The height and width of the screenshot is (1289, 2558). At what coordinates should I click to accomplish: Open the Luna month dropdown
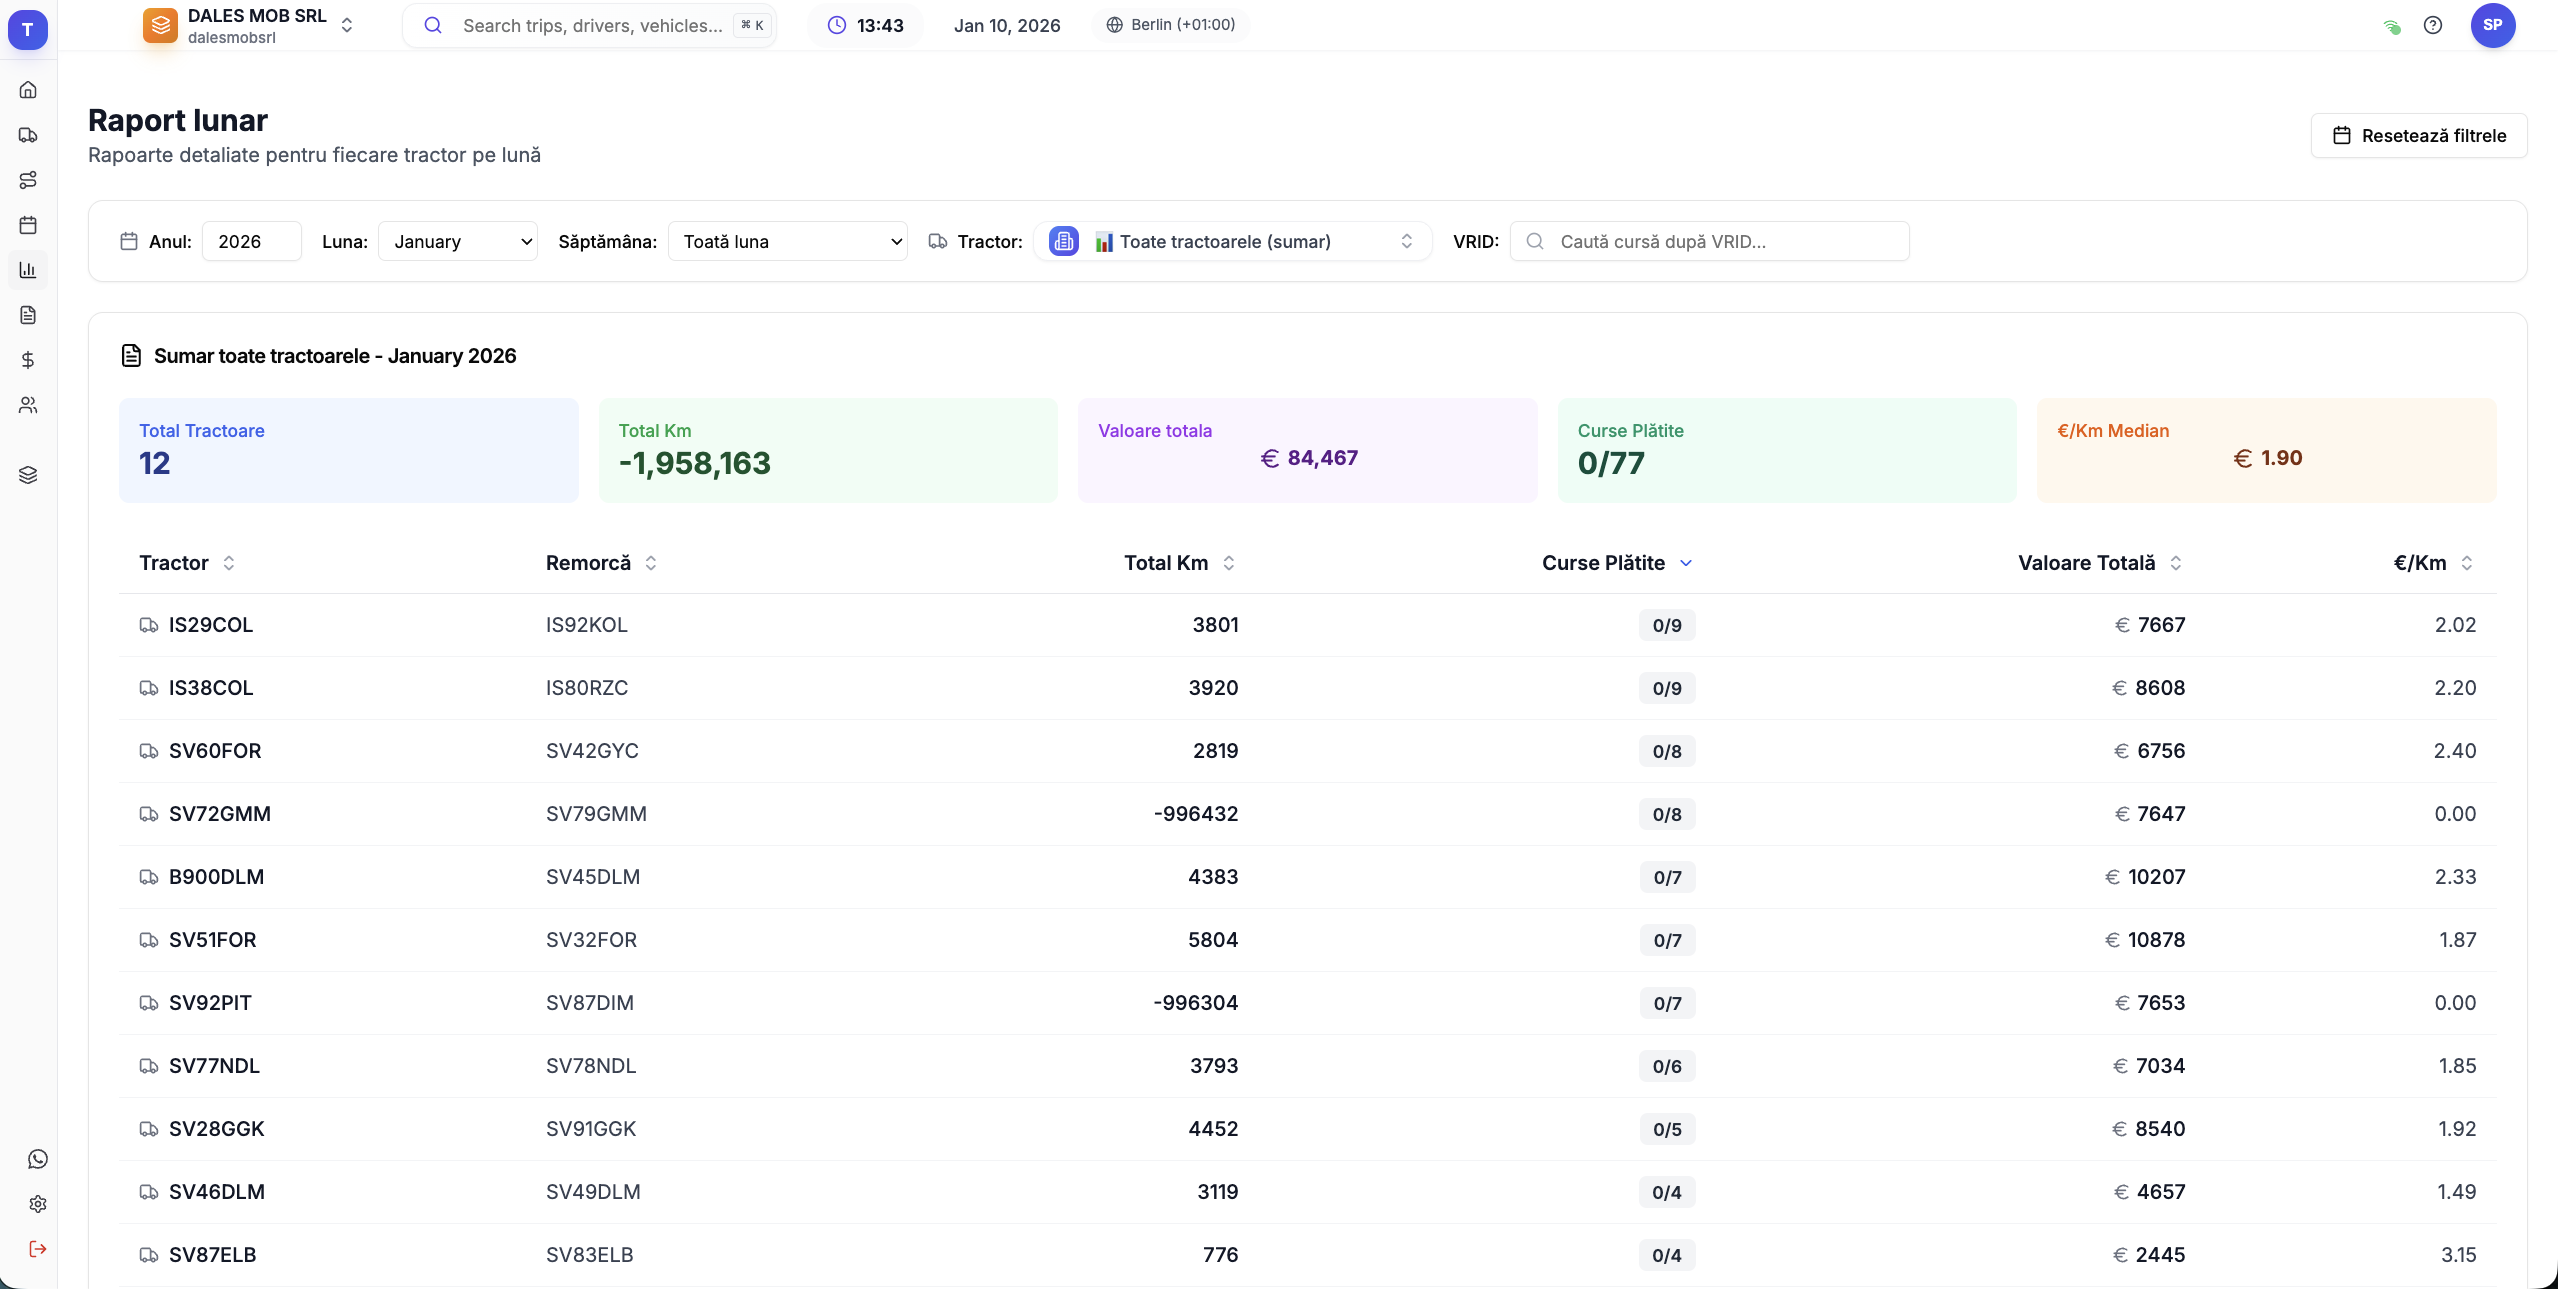point(458,241)
